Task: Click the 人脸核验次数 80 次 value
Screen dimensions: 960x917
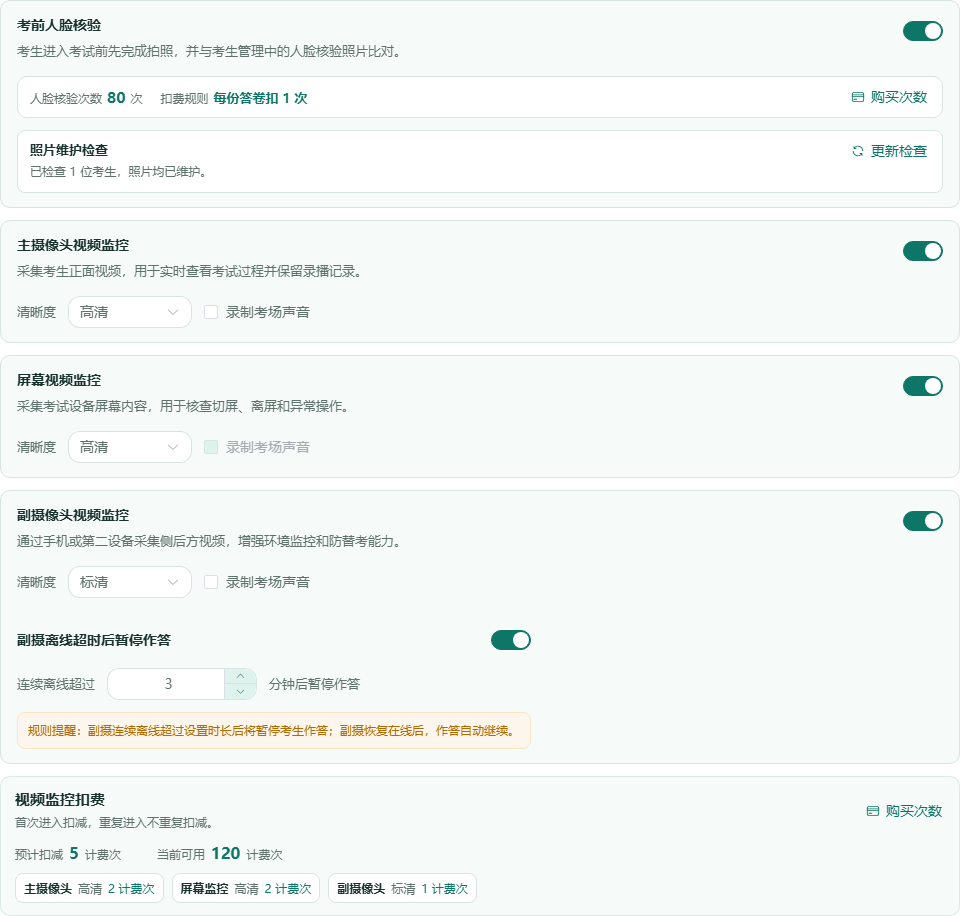Action: coord(86,99)
